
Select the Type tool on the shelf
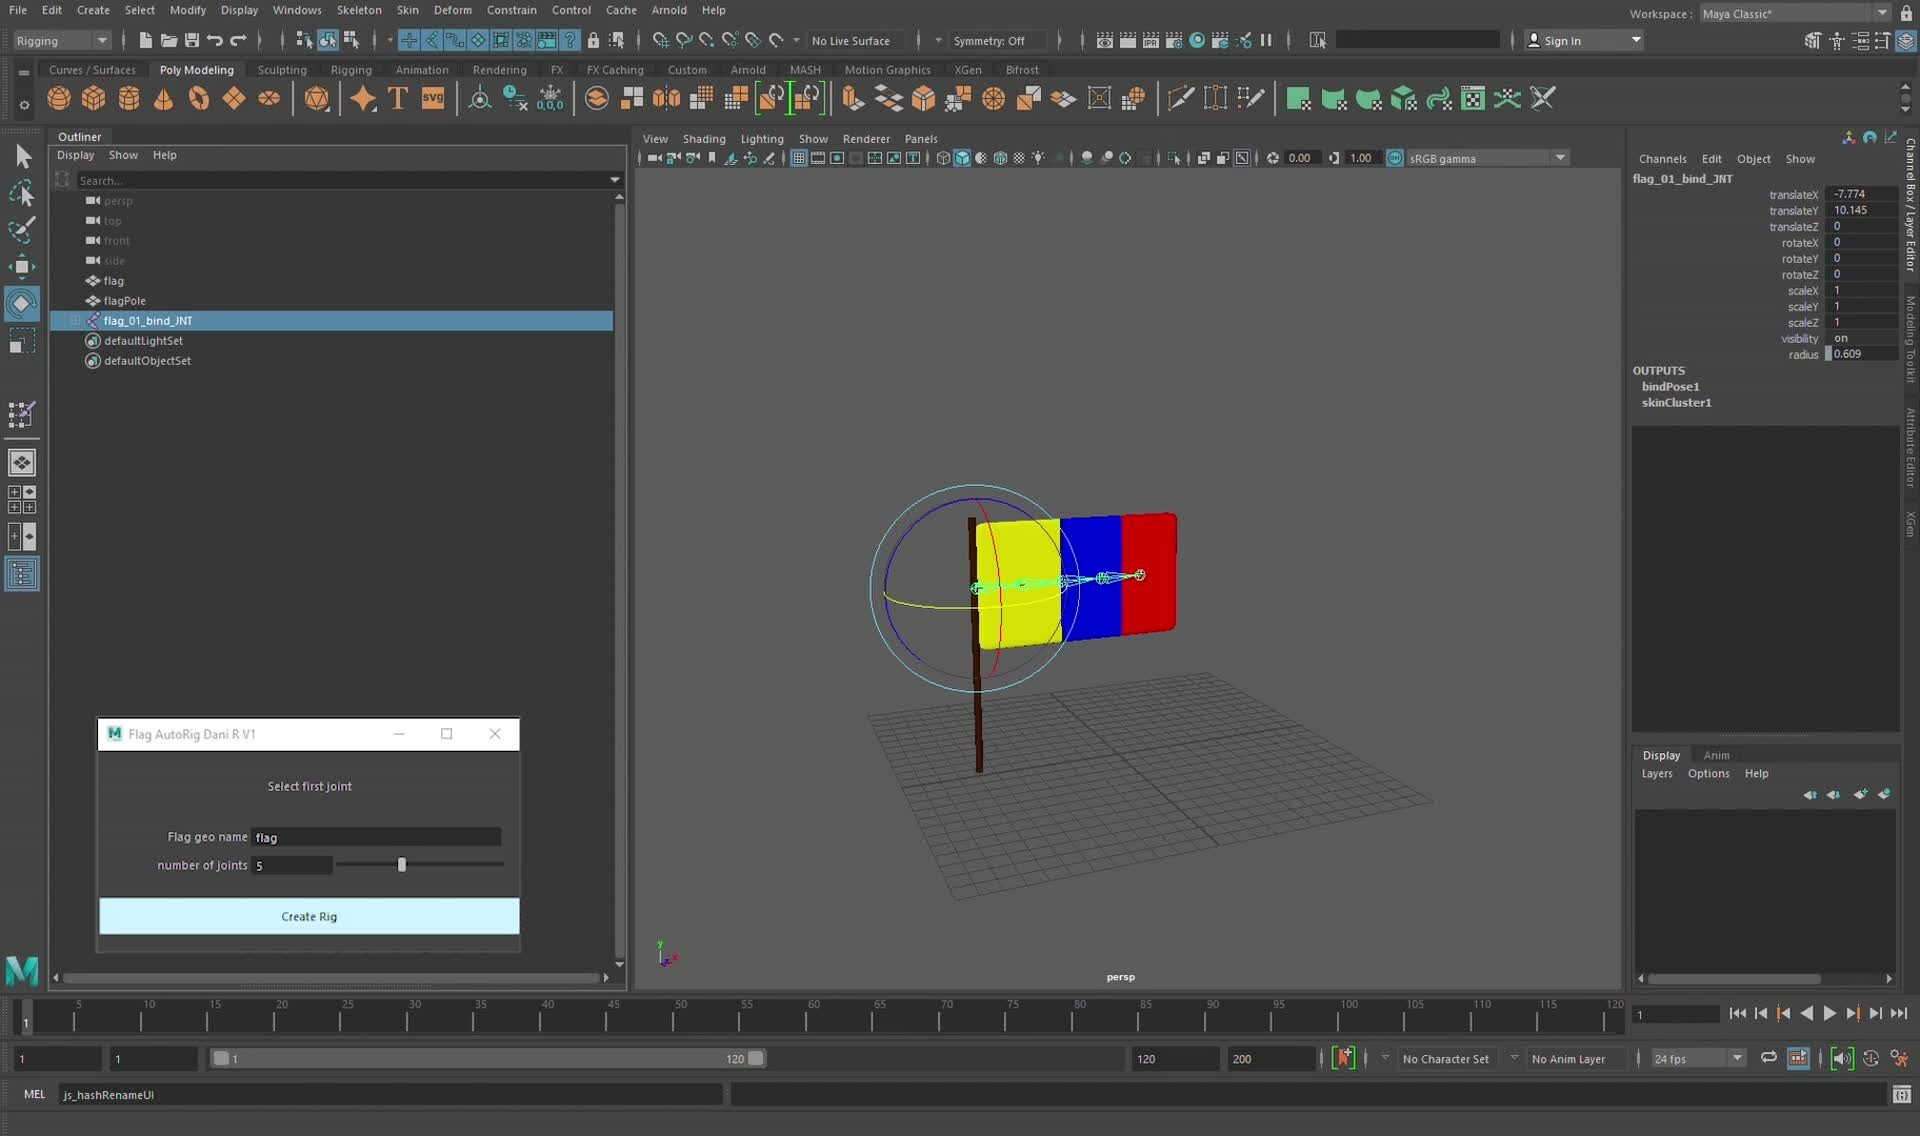click(397, 97)
